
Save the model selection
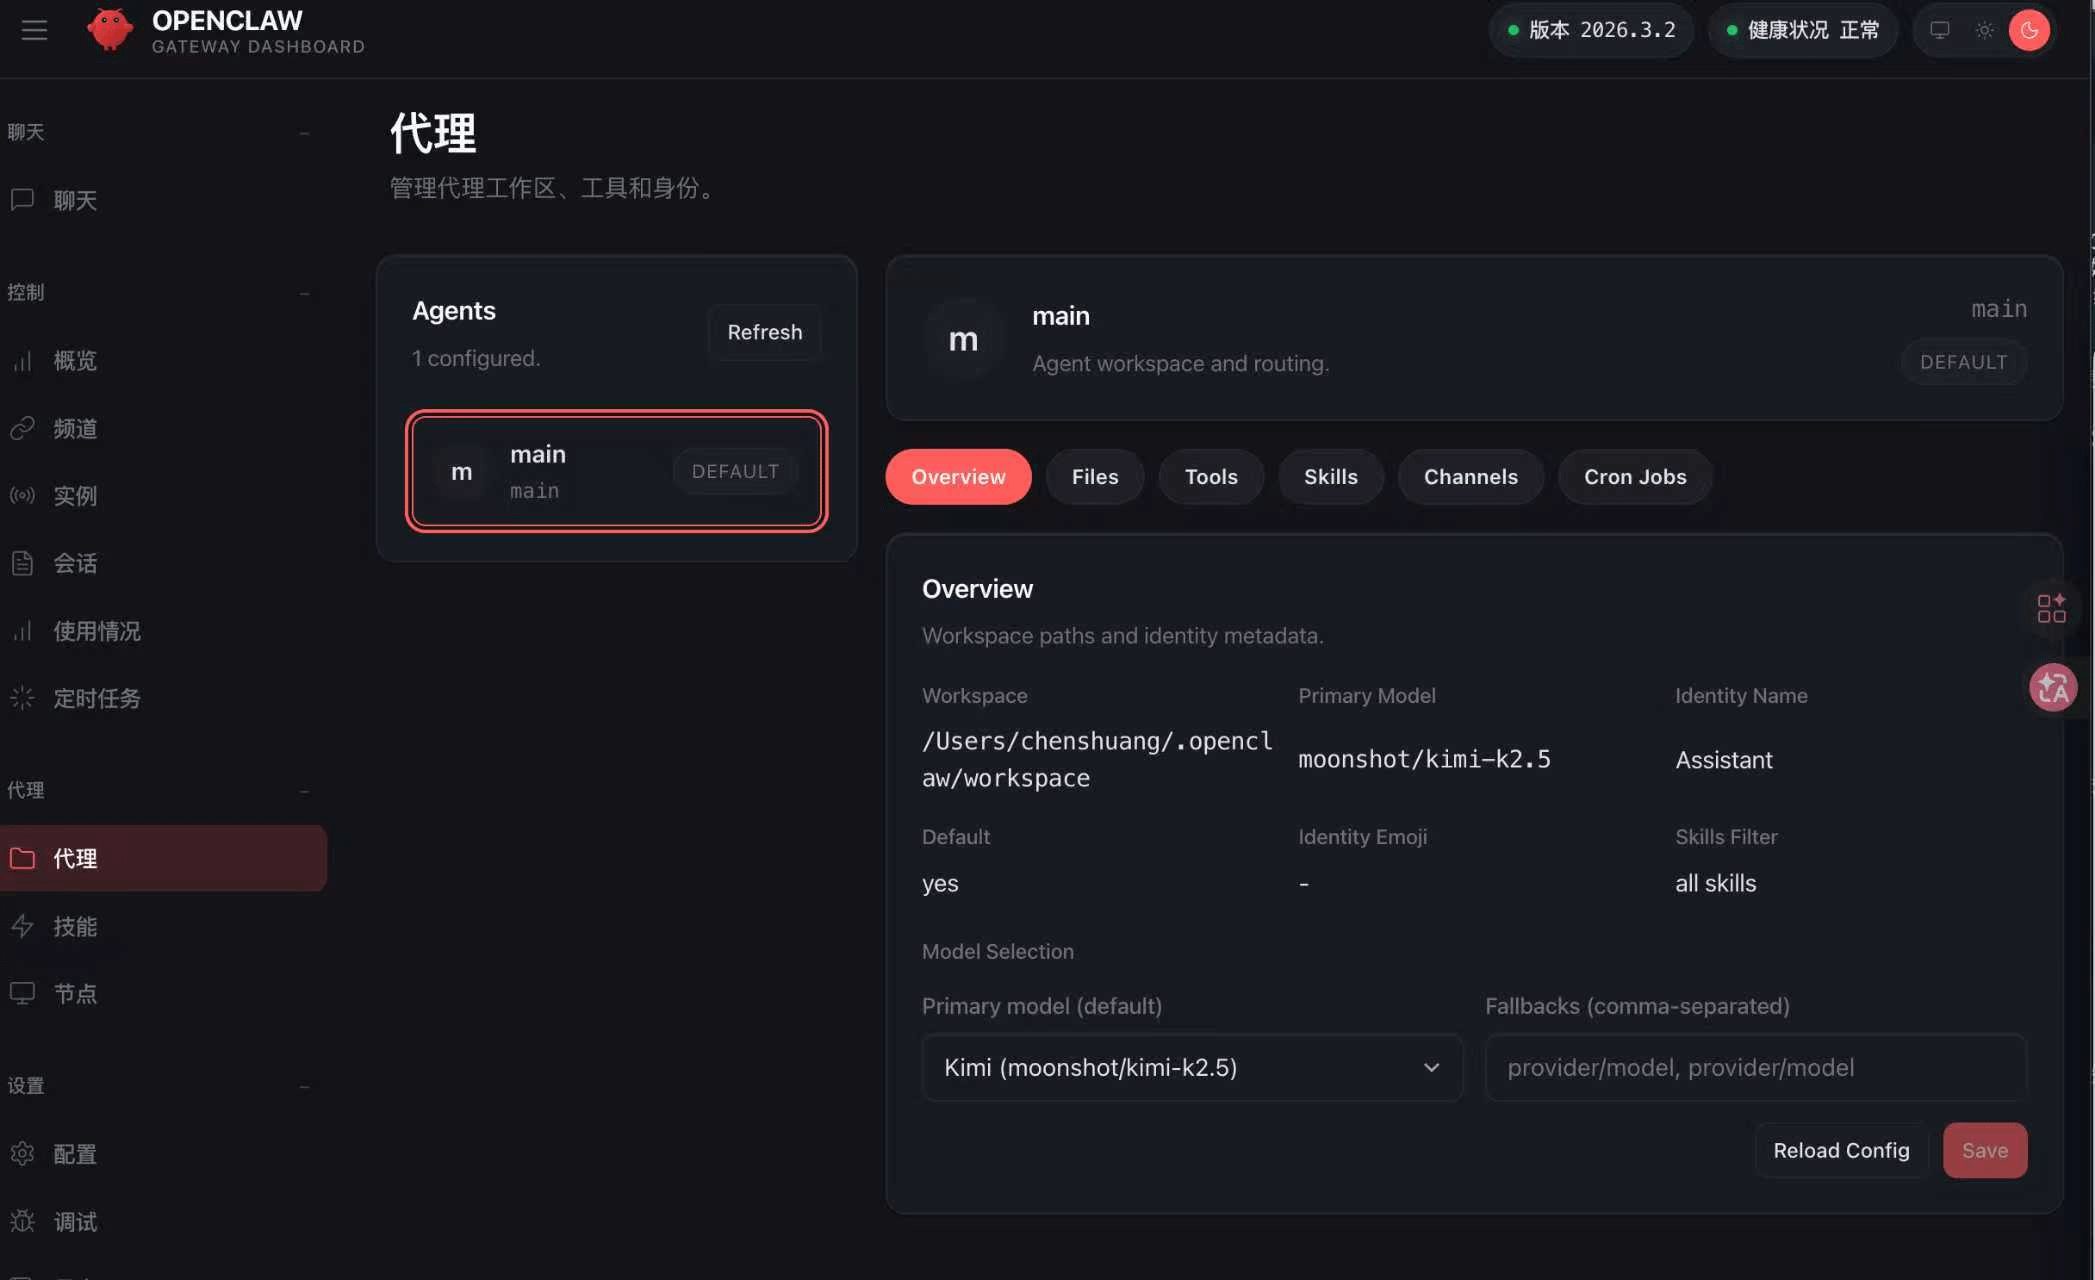coord(1985,1150)
